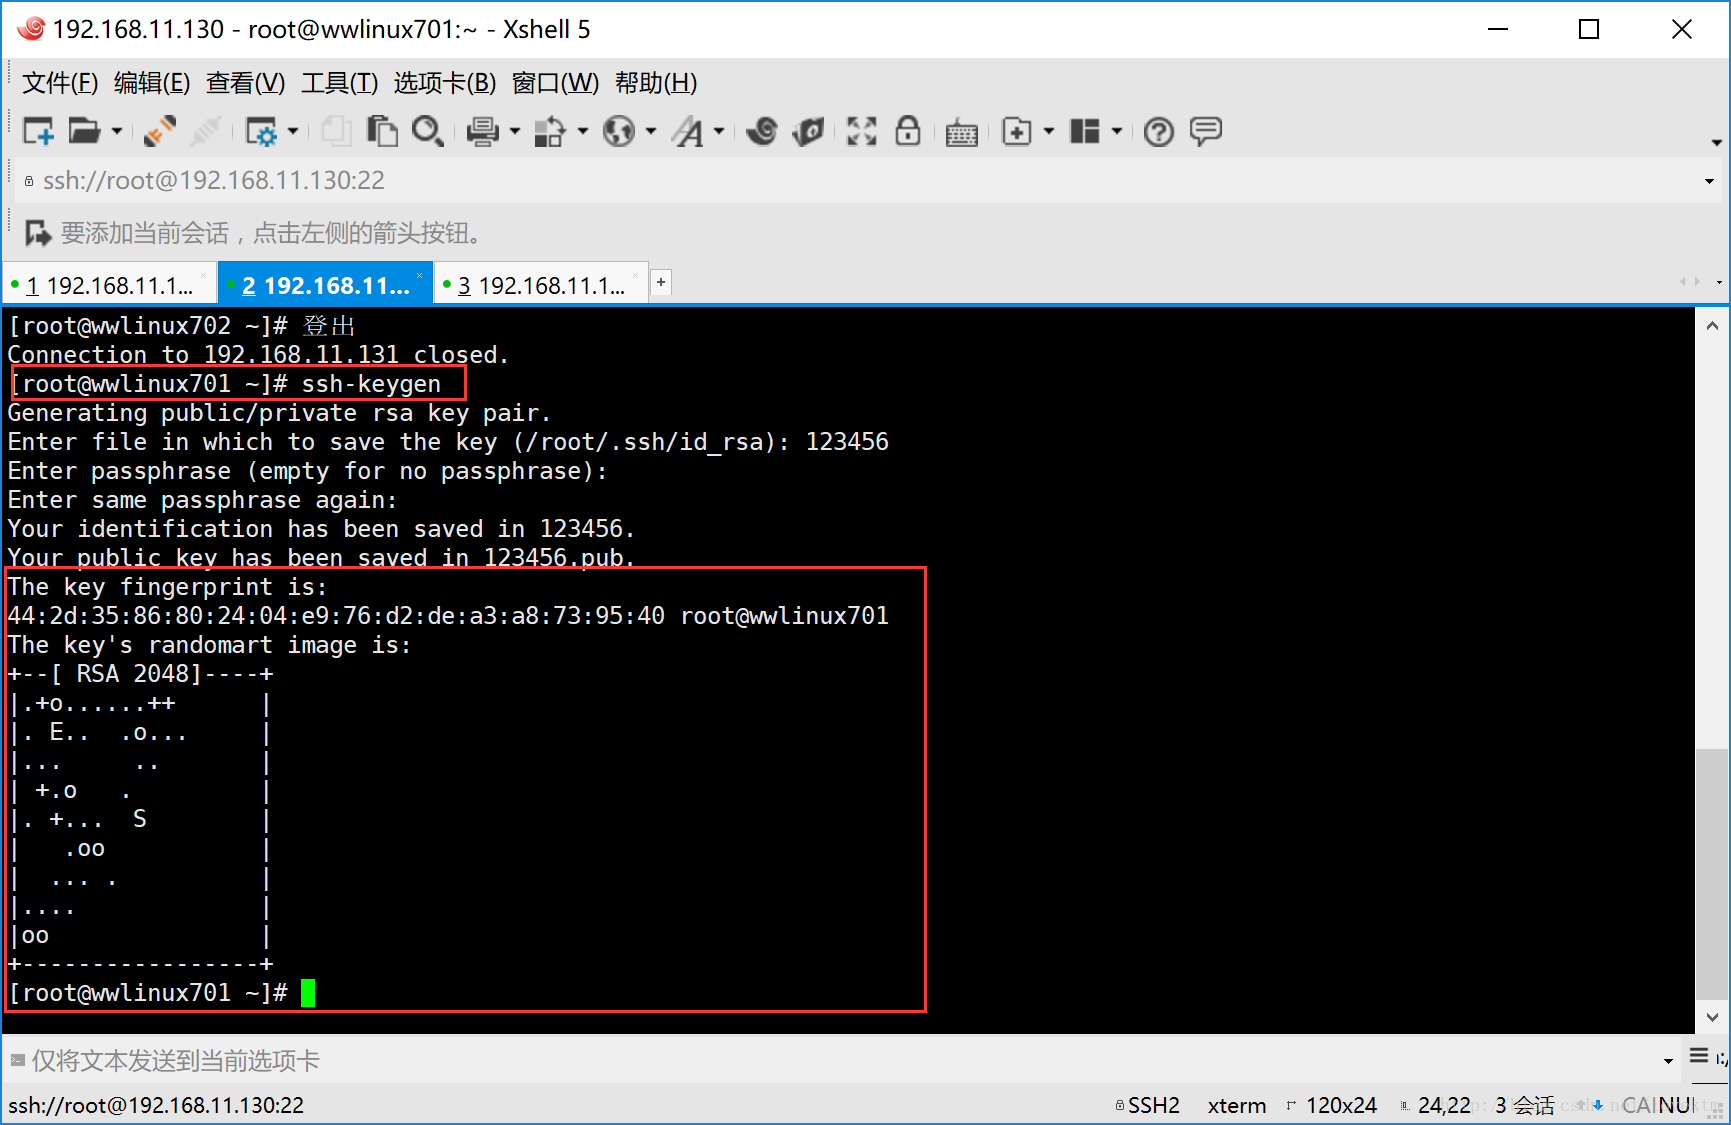Launch Xagent with green leaf icon
The height and width of the screenshot is (1125, 1731).
click(x=808, y=131)
